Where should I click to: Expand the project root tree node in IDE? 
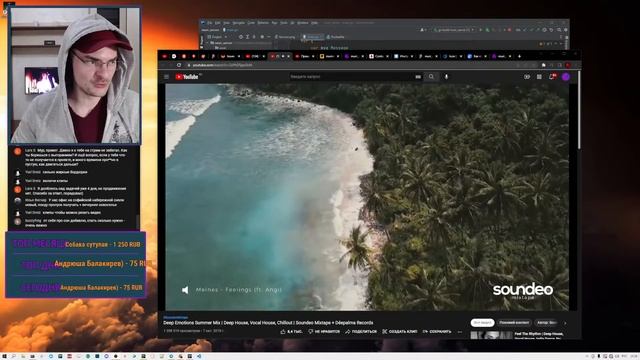208,42
